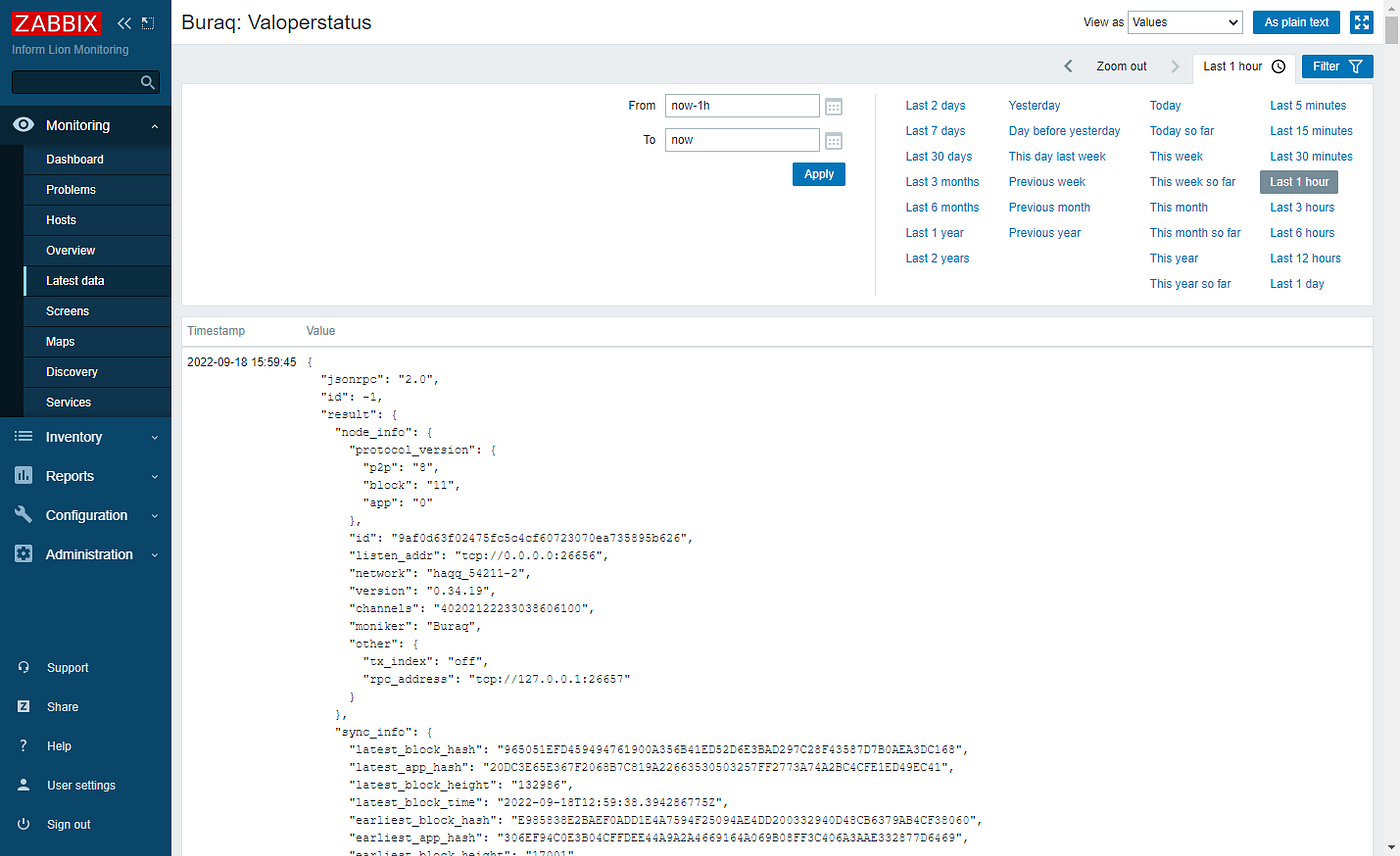Image resolution: width=1400 pixels, height=856 pixels.
Task: Go to previous time period arrow
Action: (1068, 66)
